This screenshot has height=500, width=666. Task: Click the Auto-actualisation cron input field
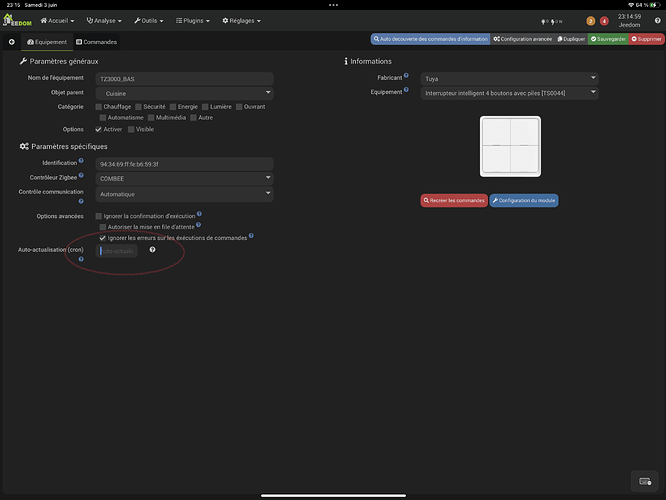pyautogui.click(x=118, y=250)
